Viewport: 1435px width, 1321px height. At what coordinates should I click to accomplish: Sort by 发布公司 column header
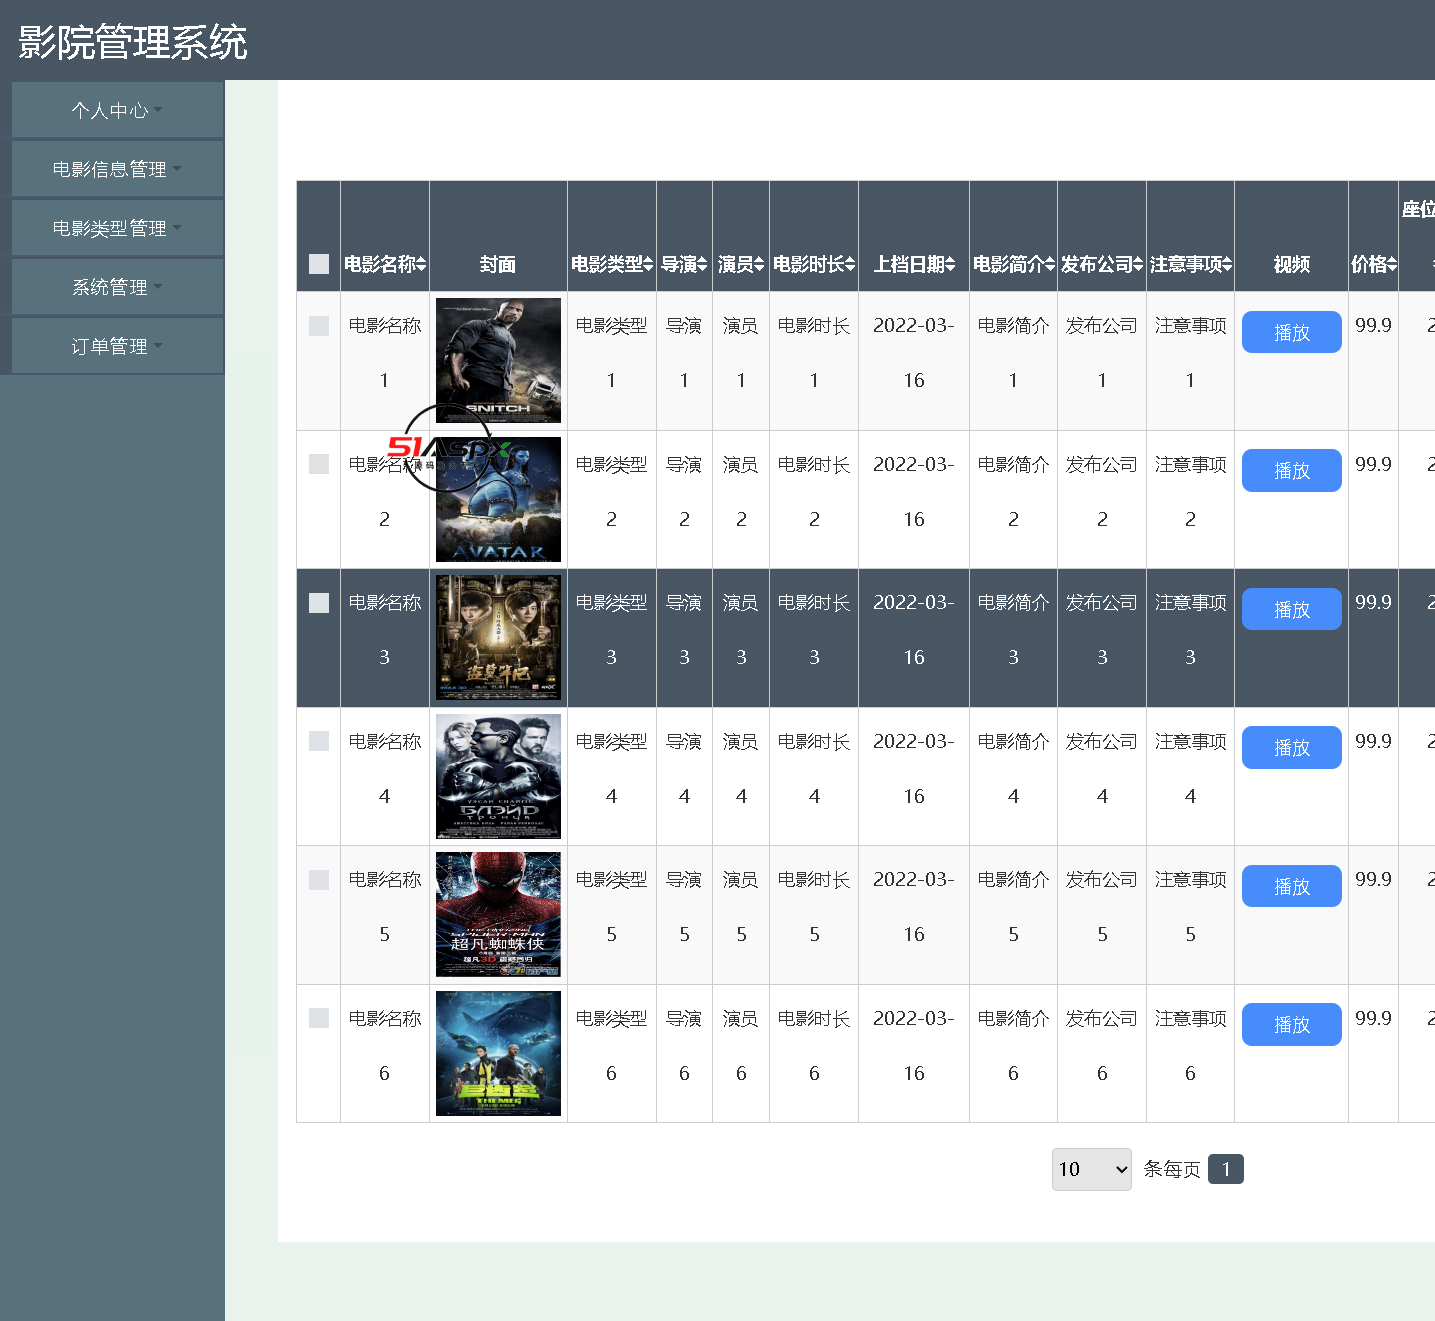[1101, 264]
